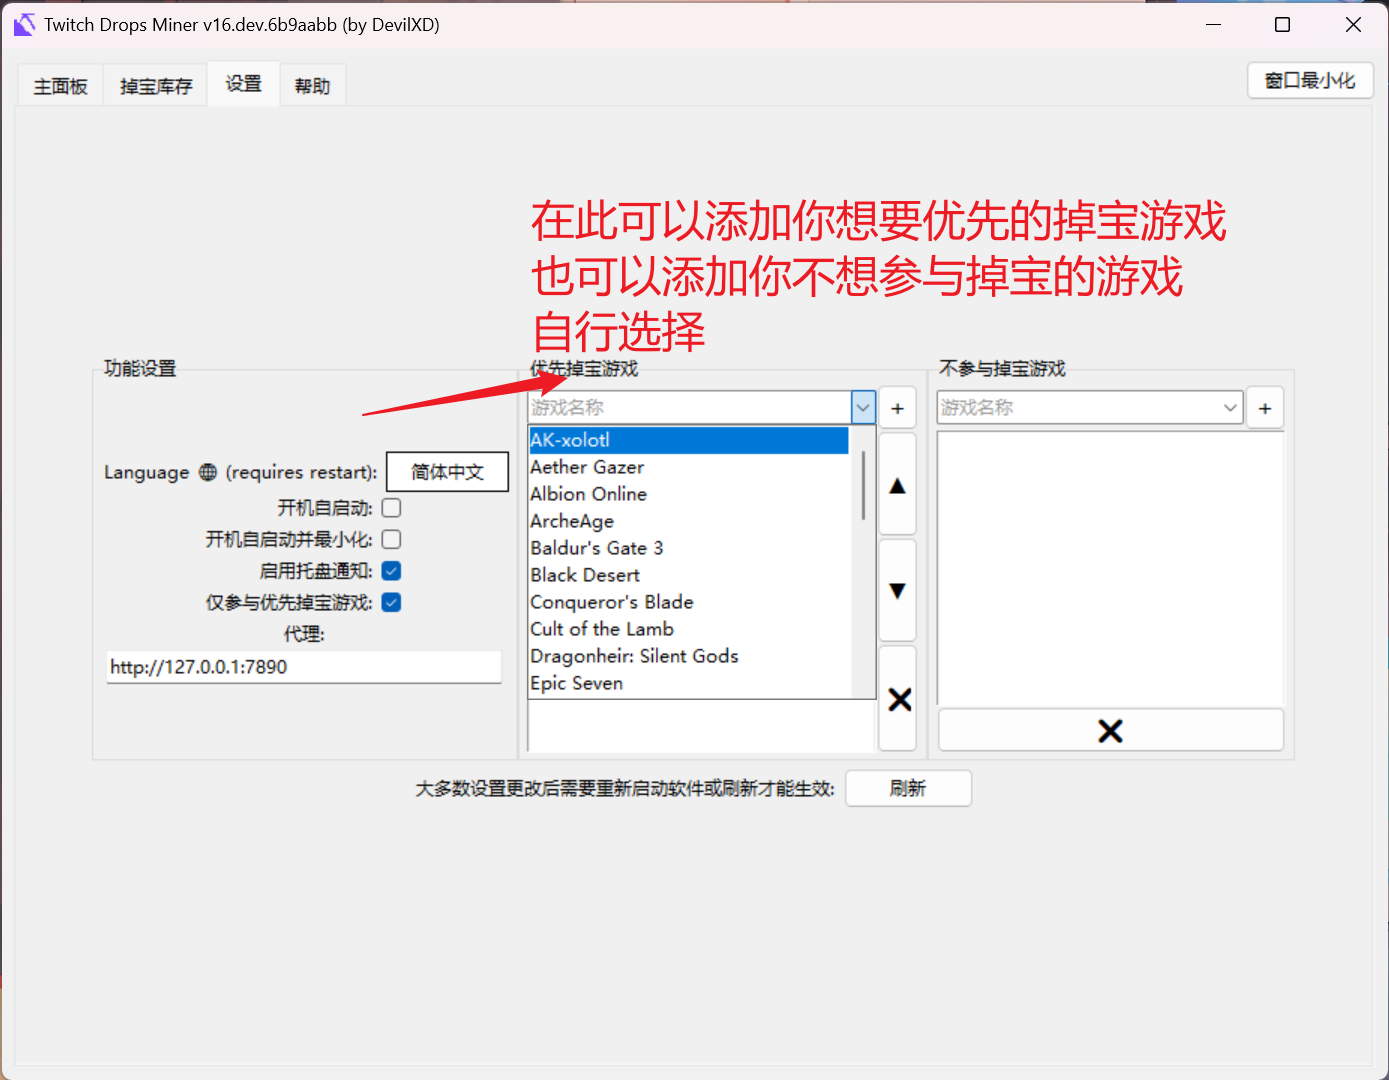The width and height of the screenshot is (1389, 1080).
Task: Remove selected excluded game with X button
Action: click(1110, 731)
